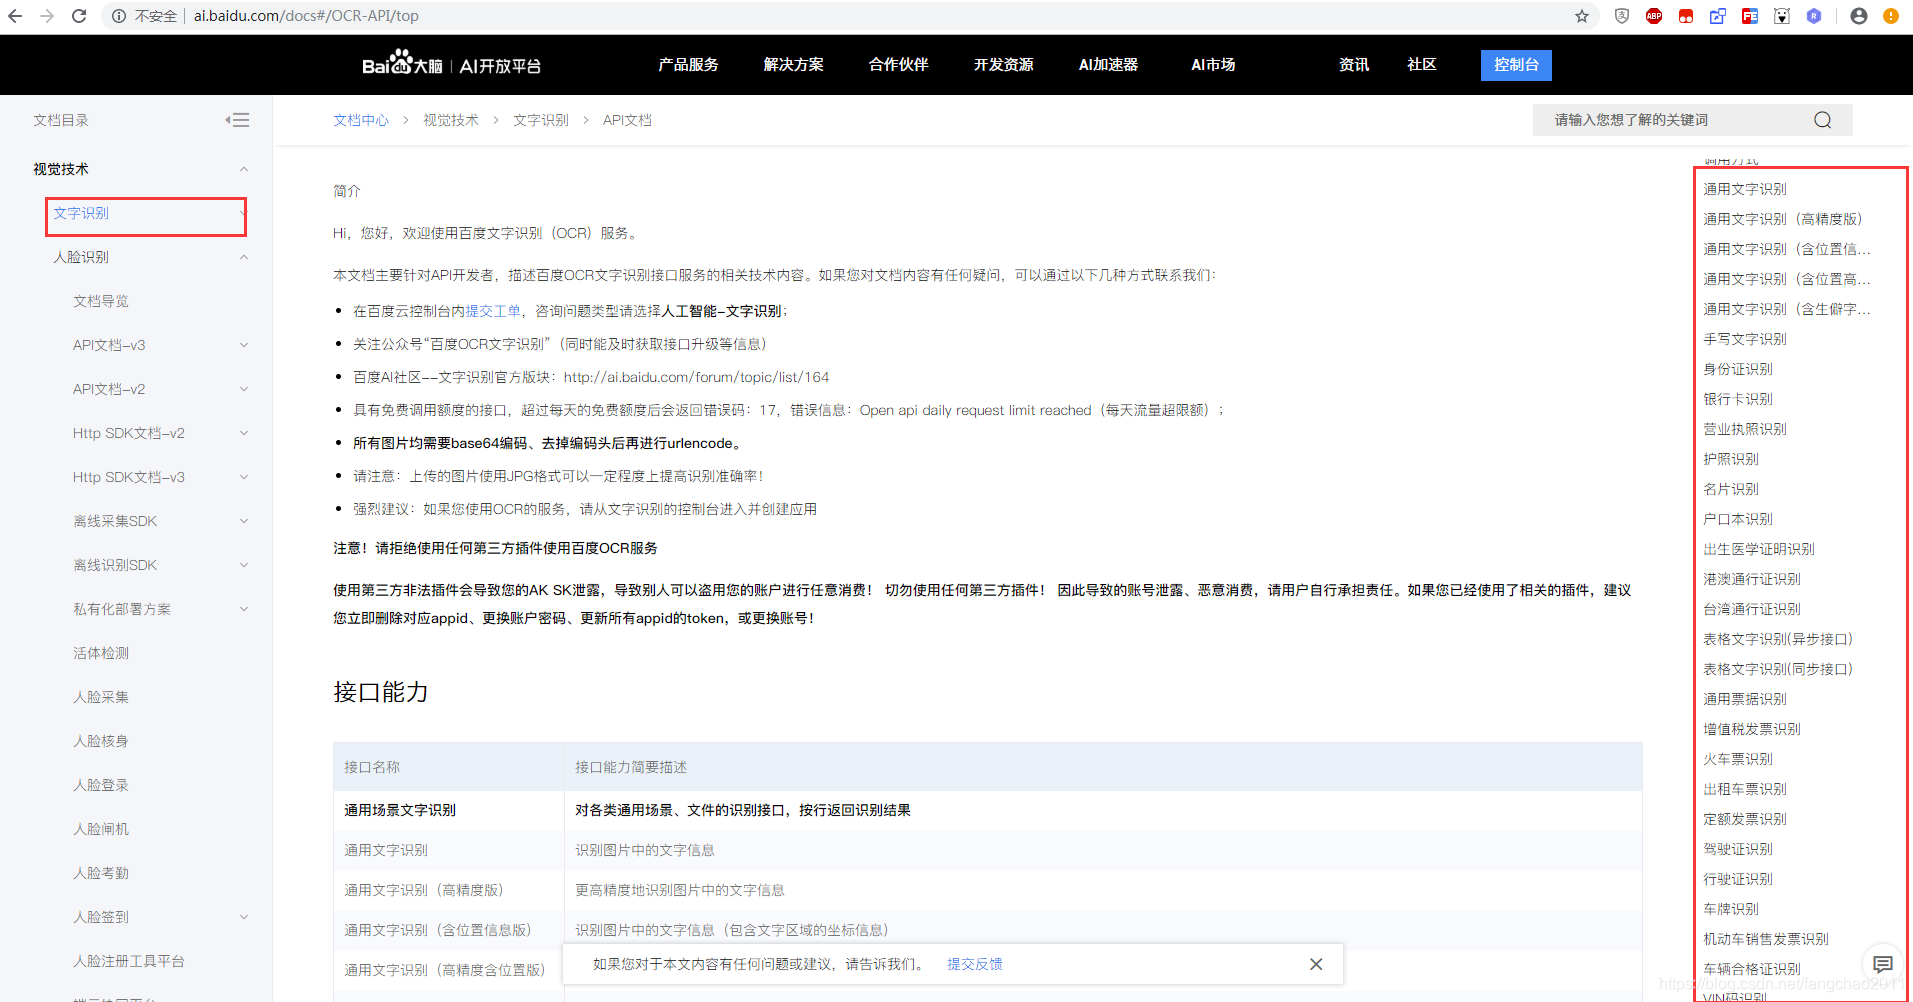
Task: Open 人脸闸机 in sidebar
Action: tap(101, 829)
